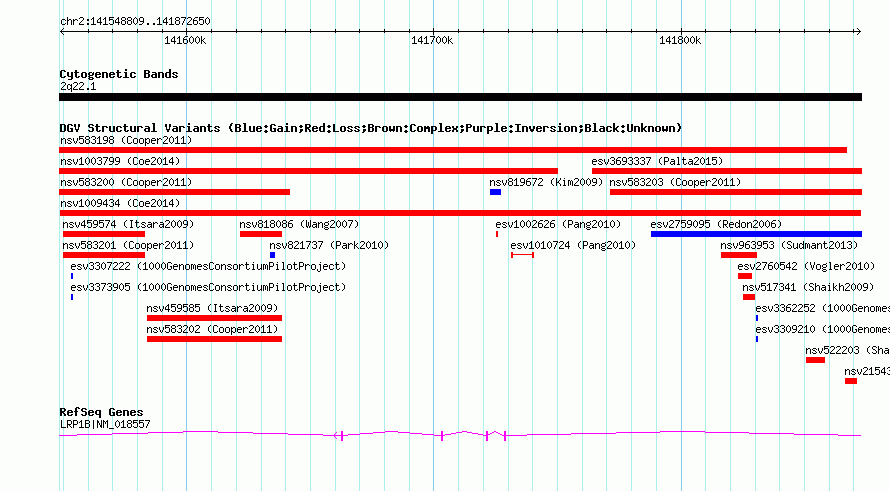Click the nsv583198 (Cooper2011) loss variant bar
Screen dimensions: 890x491
(x=453, y=150)
